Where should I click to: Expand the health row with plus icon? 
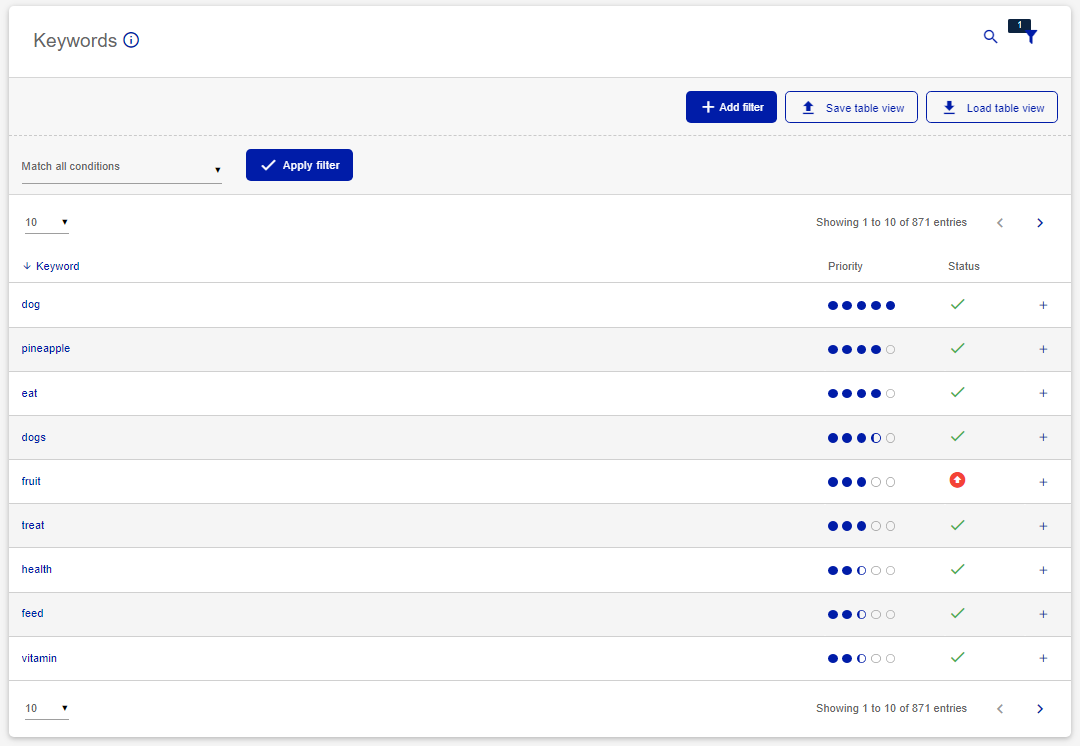point(1043,570)
